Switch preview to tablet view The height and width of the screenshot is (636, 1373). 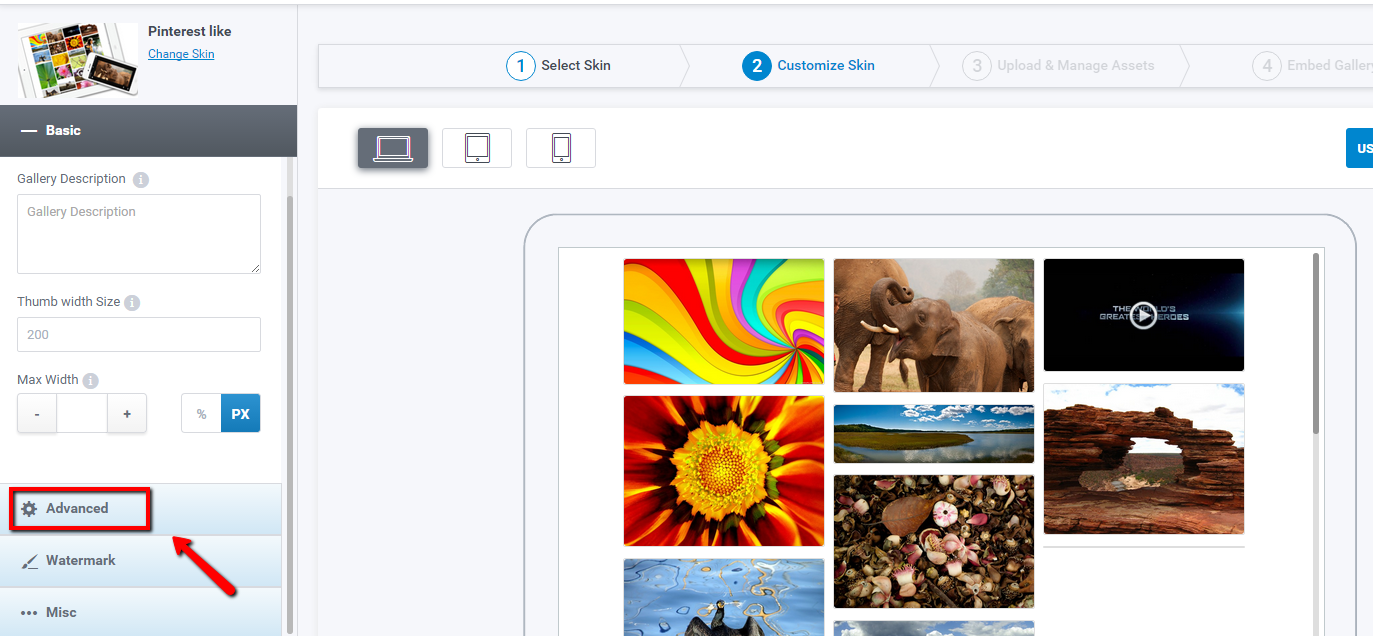pos(477,148)
